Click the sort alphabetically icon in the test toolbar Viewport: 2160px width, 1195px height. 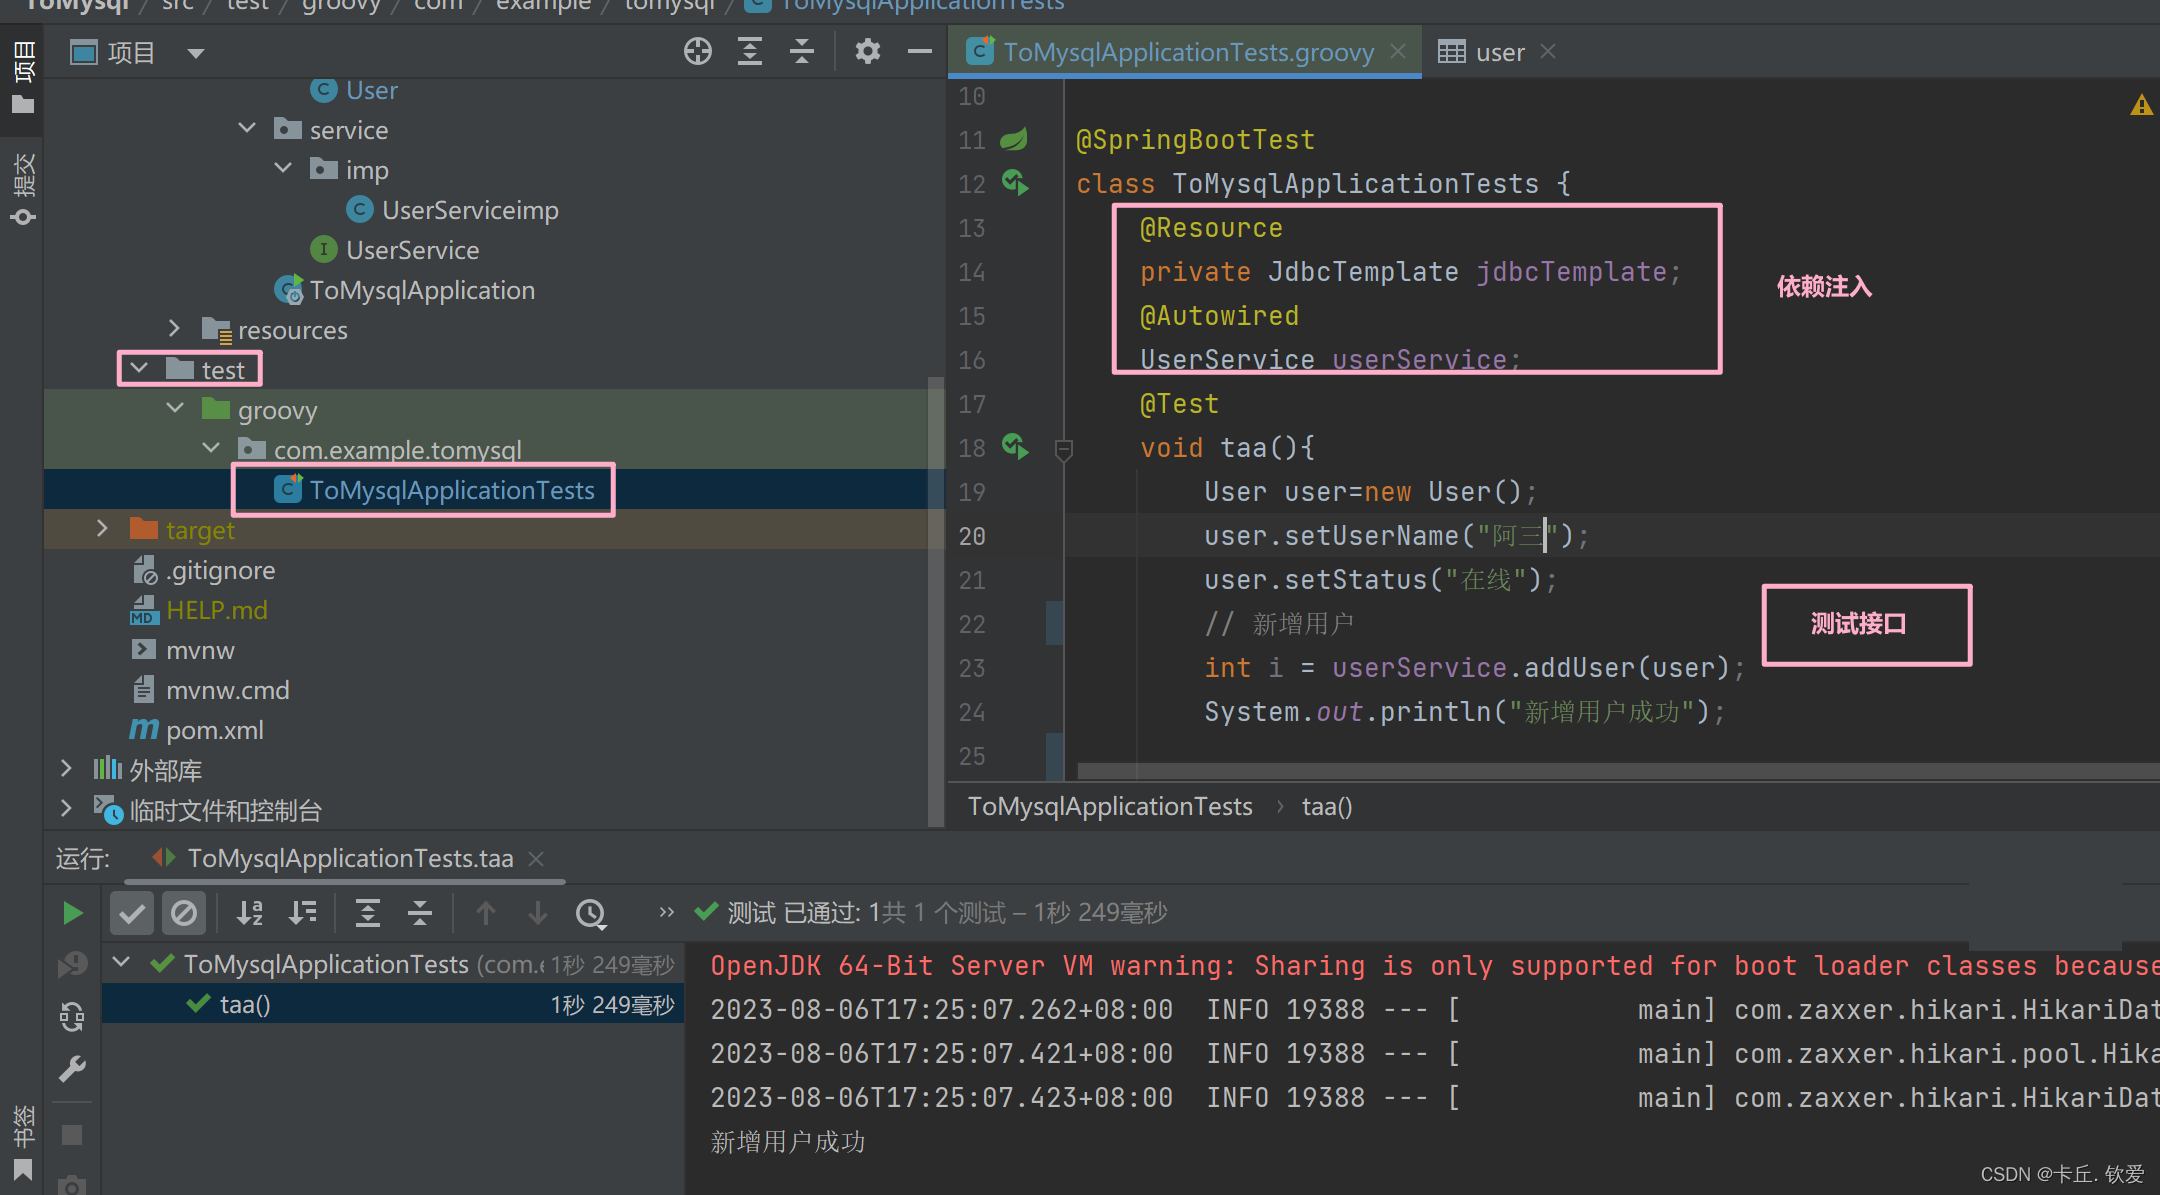point(250,913)
